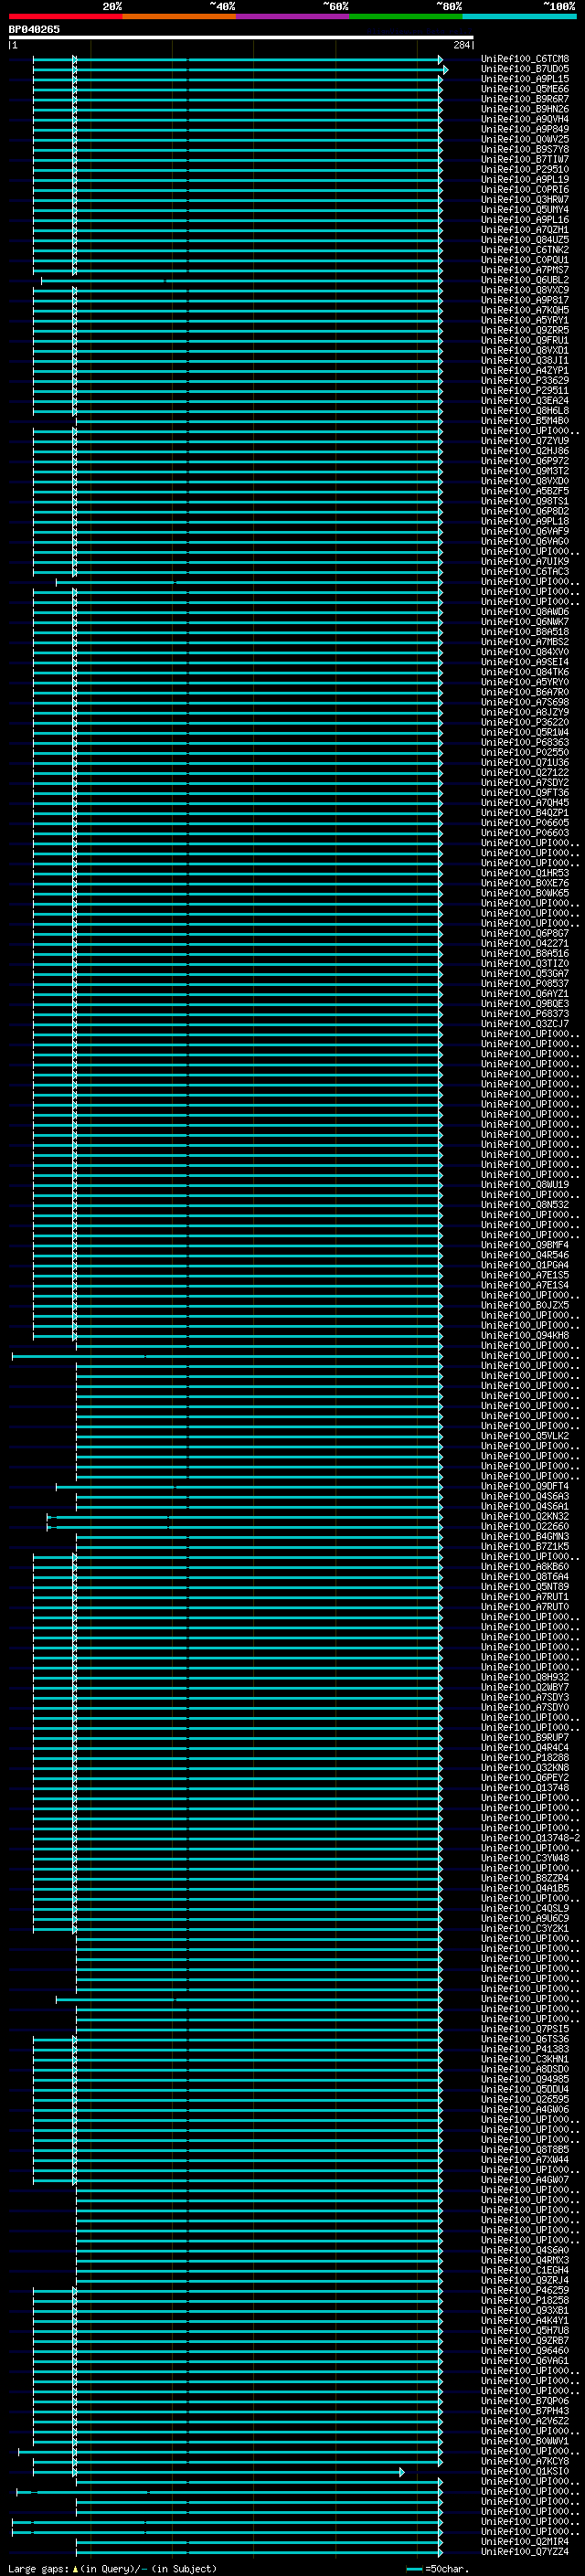Click the cyan ~100% identity legend segment
Viewport: 585px width, 2576px height.
(519, 16)
